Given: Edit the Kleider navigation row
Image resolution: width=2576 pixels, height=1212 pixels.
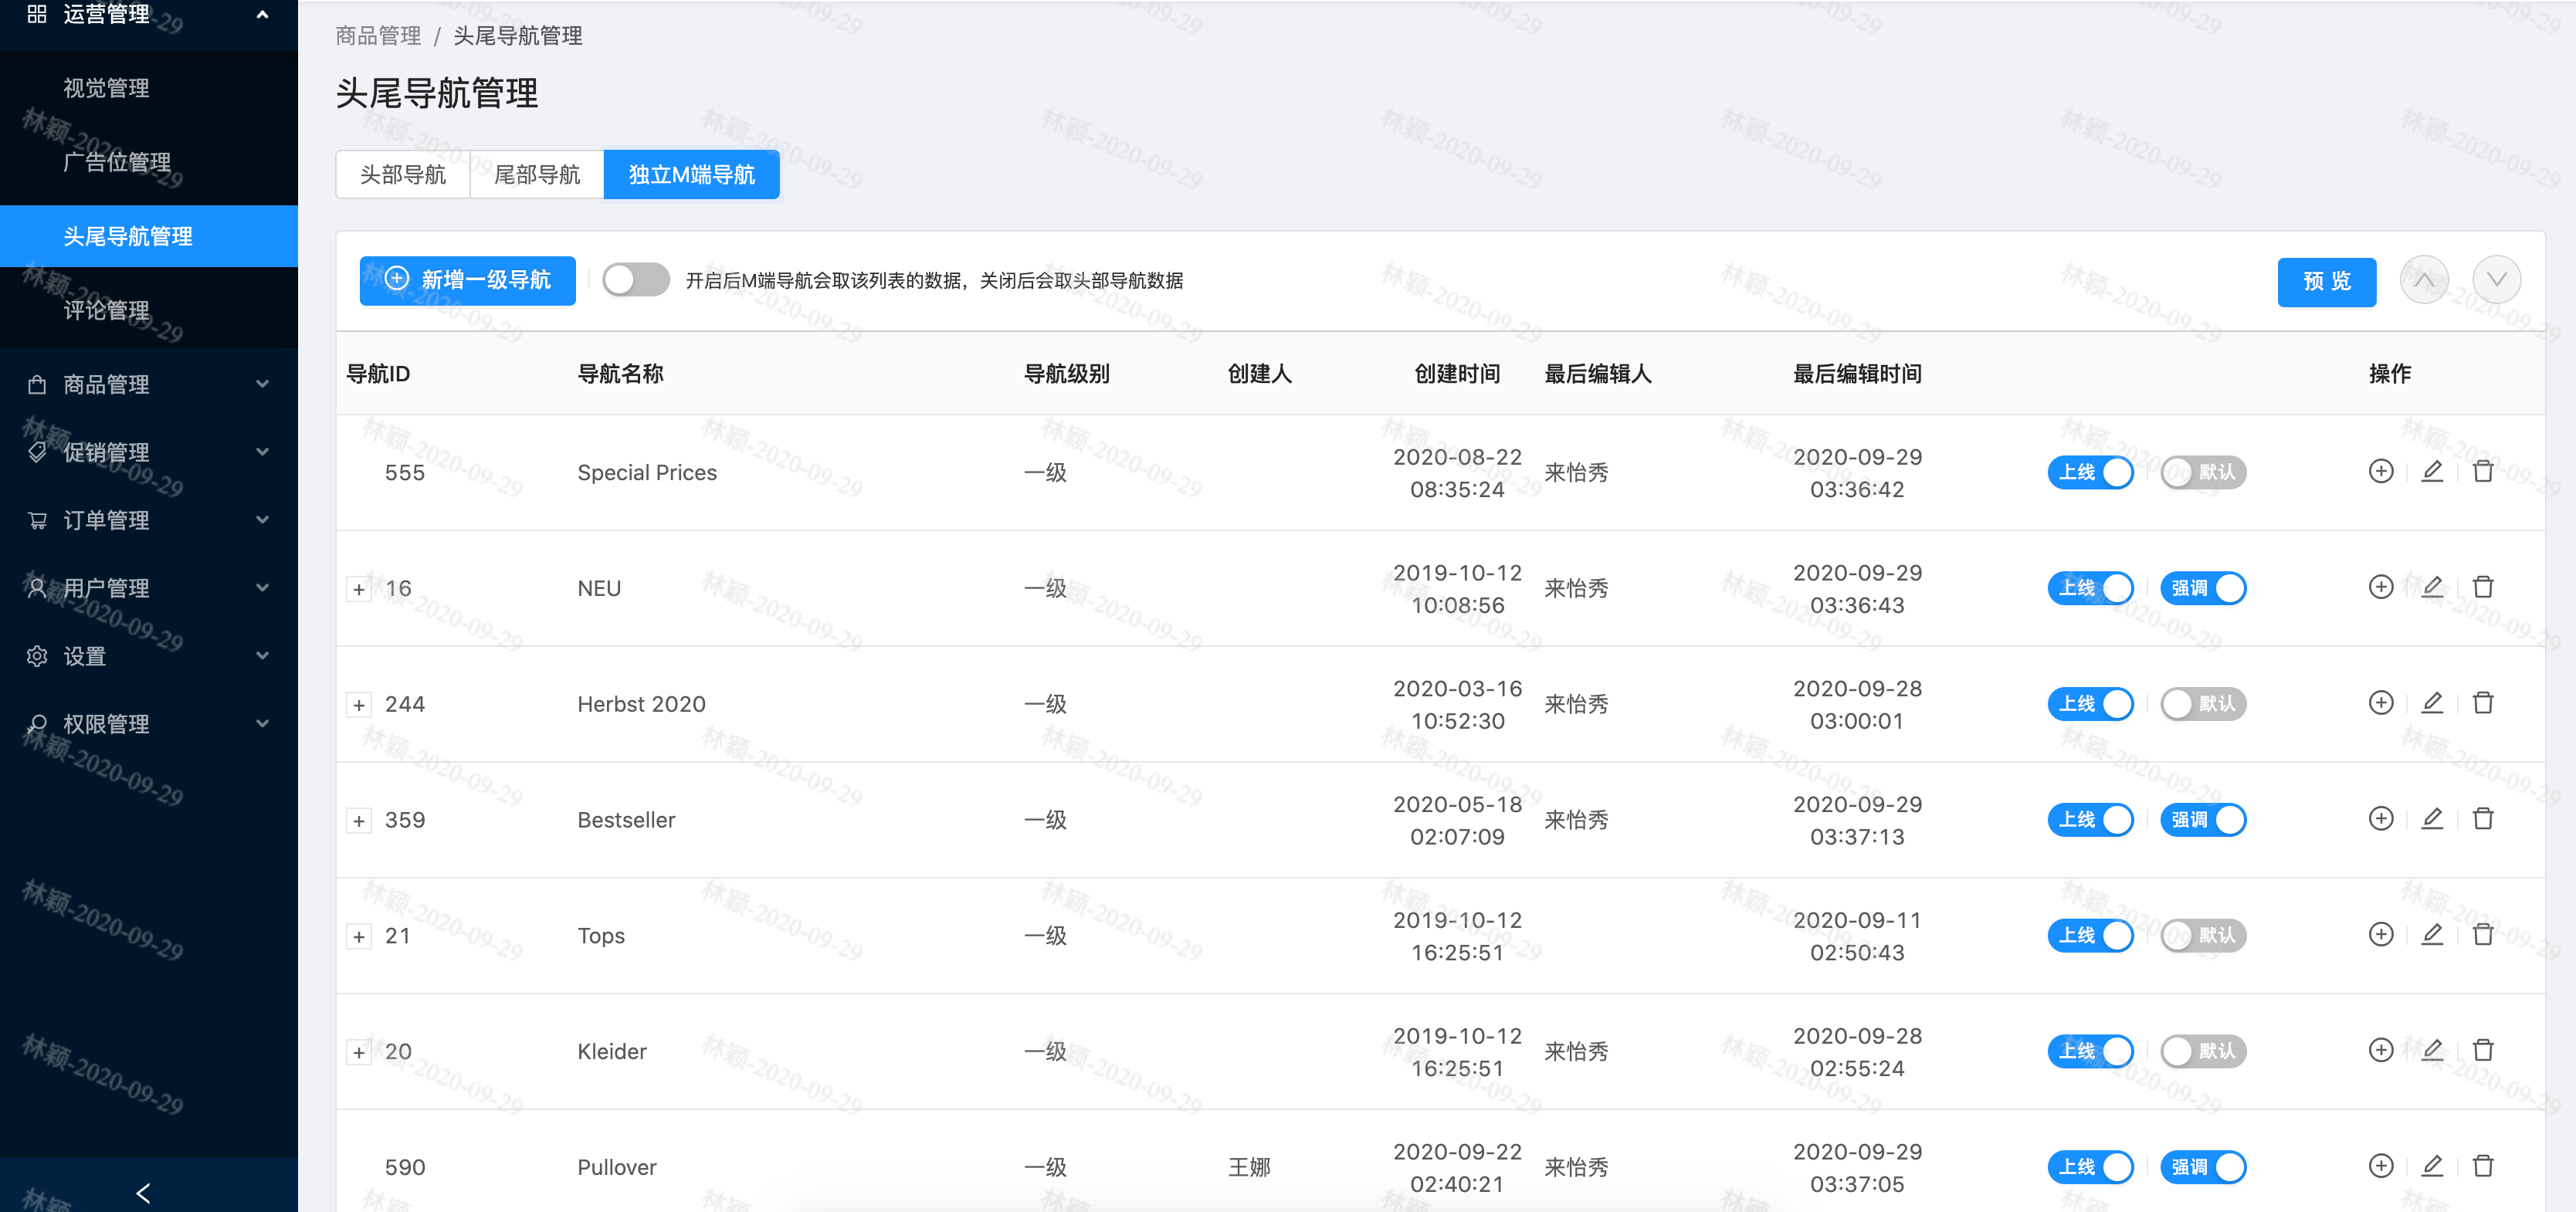Looking at the screenshot, I should [x=2431, y=1050].
